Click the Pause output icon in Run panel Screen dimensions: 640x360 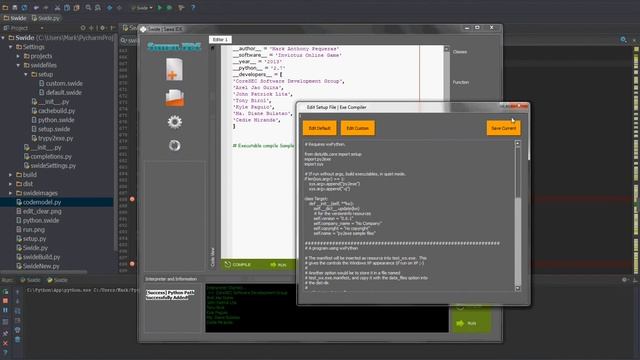click(5, 310)
